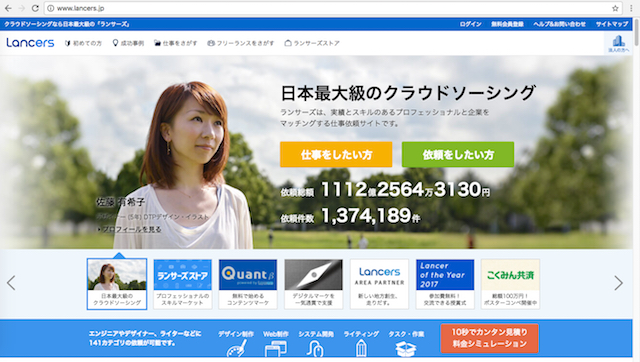Image resolution: width=640 pixels, height=362 pixels.
Task: Select デジタルマーケ compass thumbnail
Action: [x=313, y=284]
